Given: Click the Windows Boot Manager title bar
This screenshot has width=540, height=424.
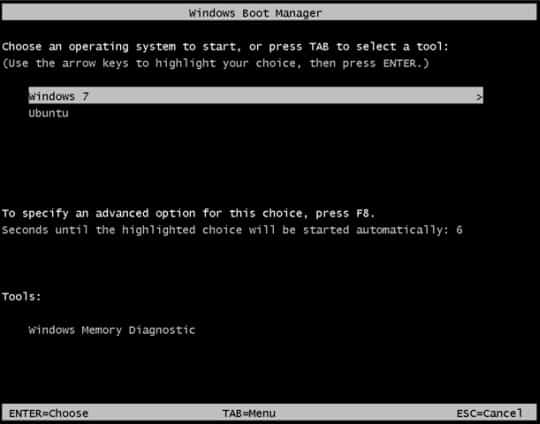Looking at the screenshot, I should (270, 13).
